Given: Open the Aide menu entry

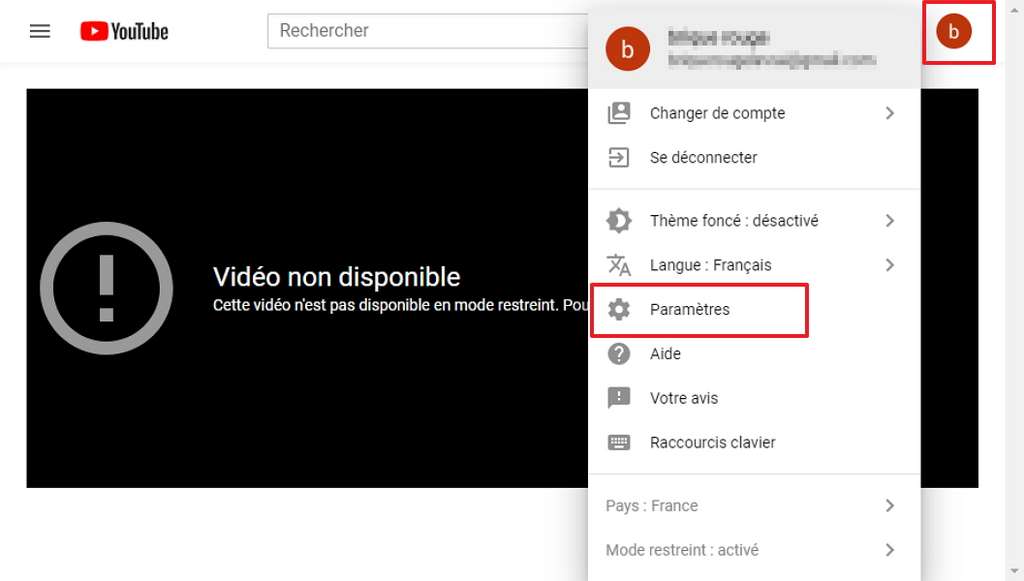Looking at the screenshot, I should [665, 354].
